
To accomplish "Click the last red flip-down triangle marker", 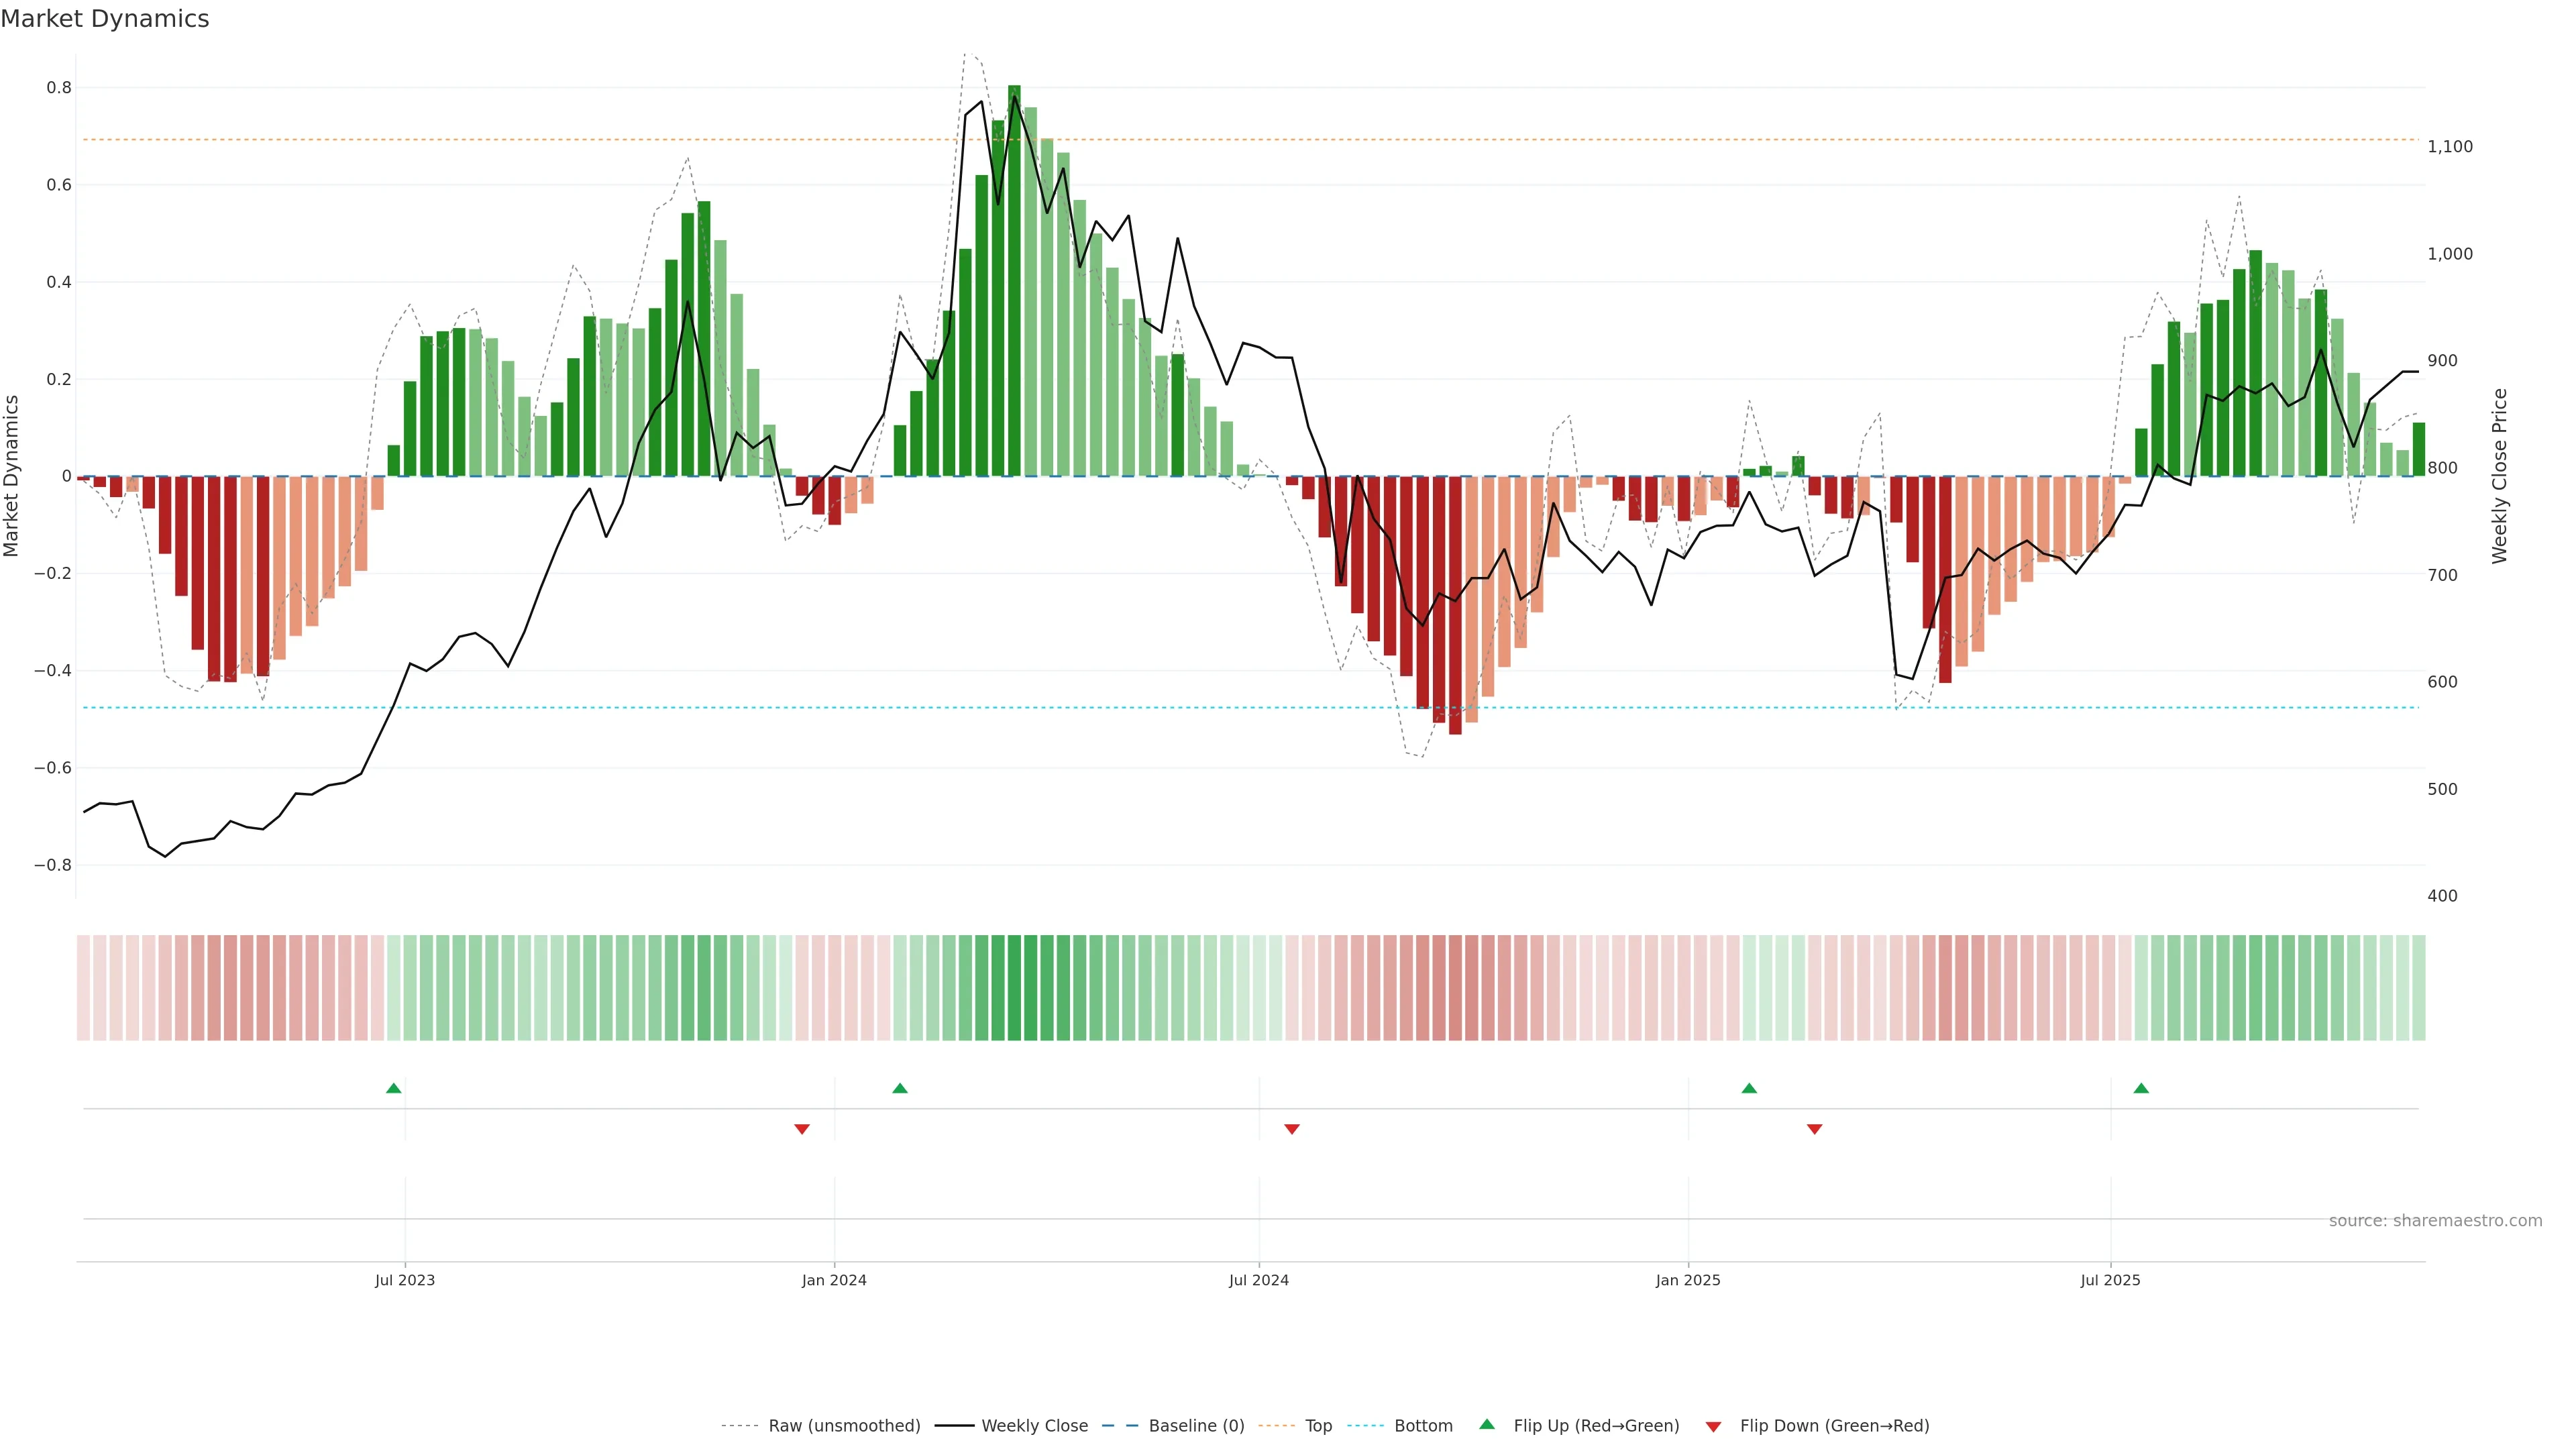I will [1815, 1129].
